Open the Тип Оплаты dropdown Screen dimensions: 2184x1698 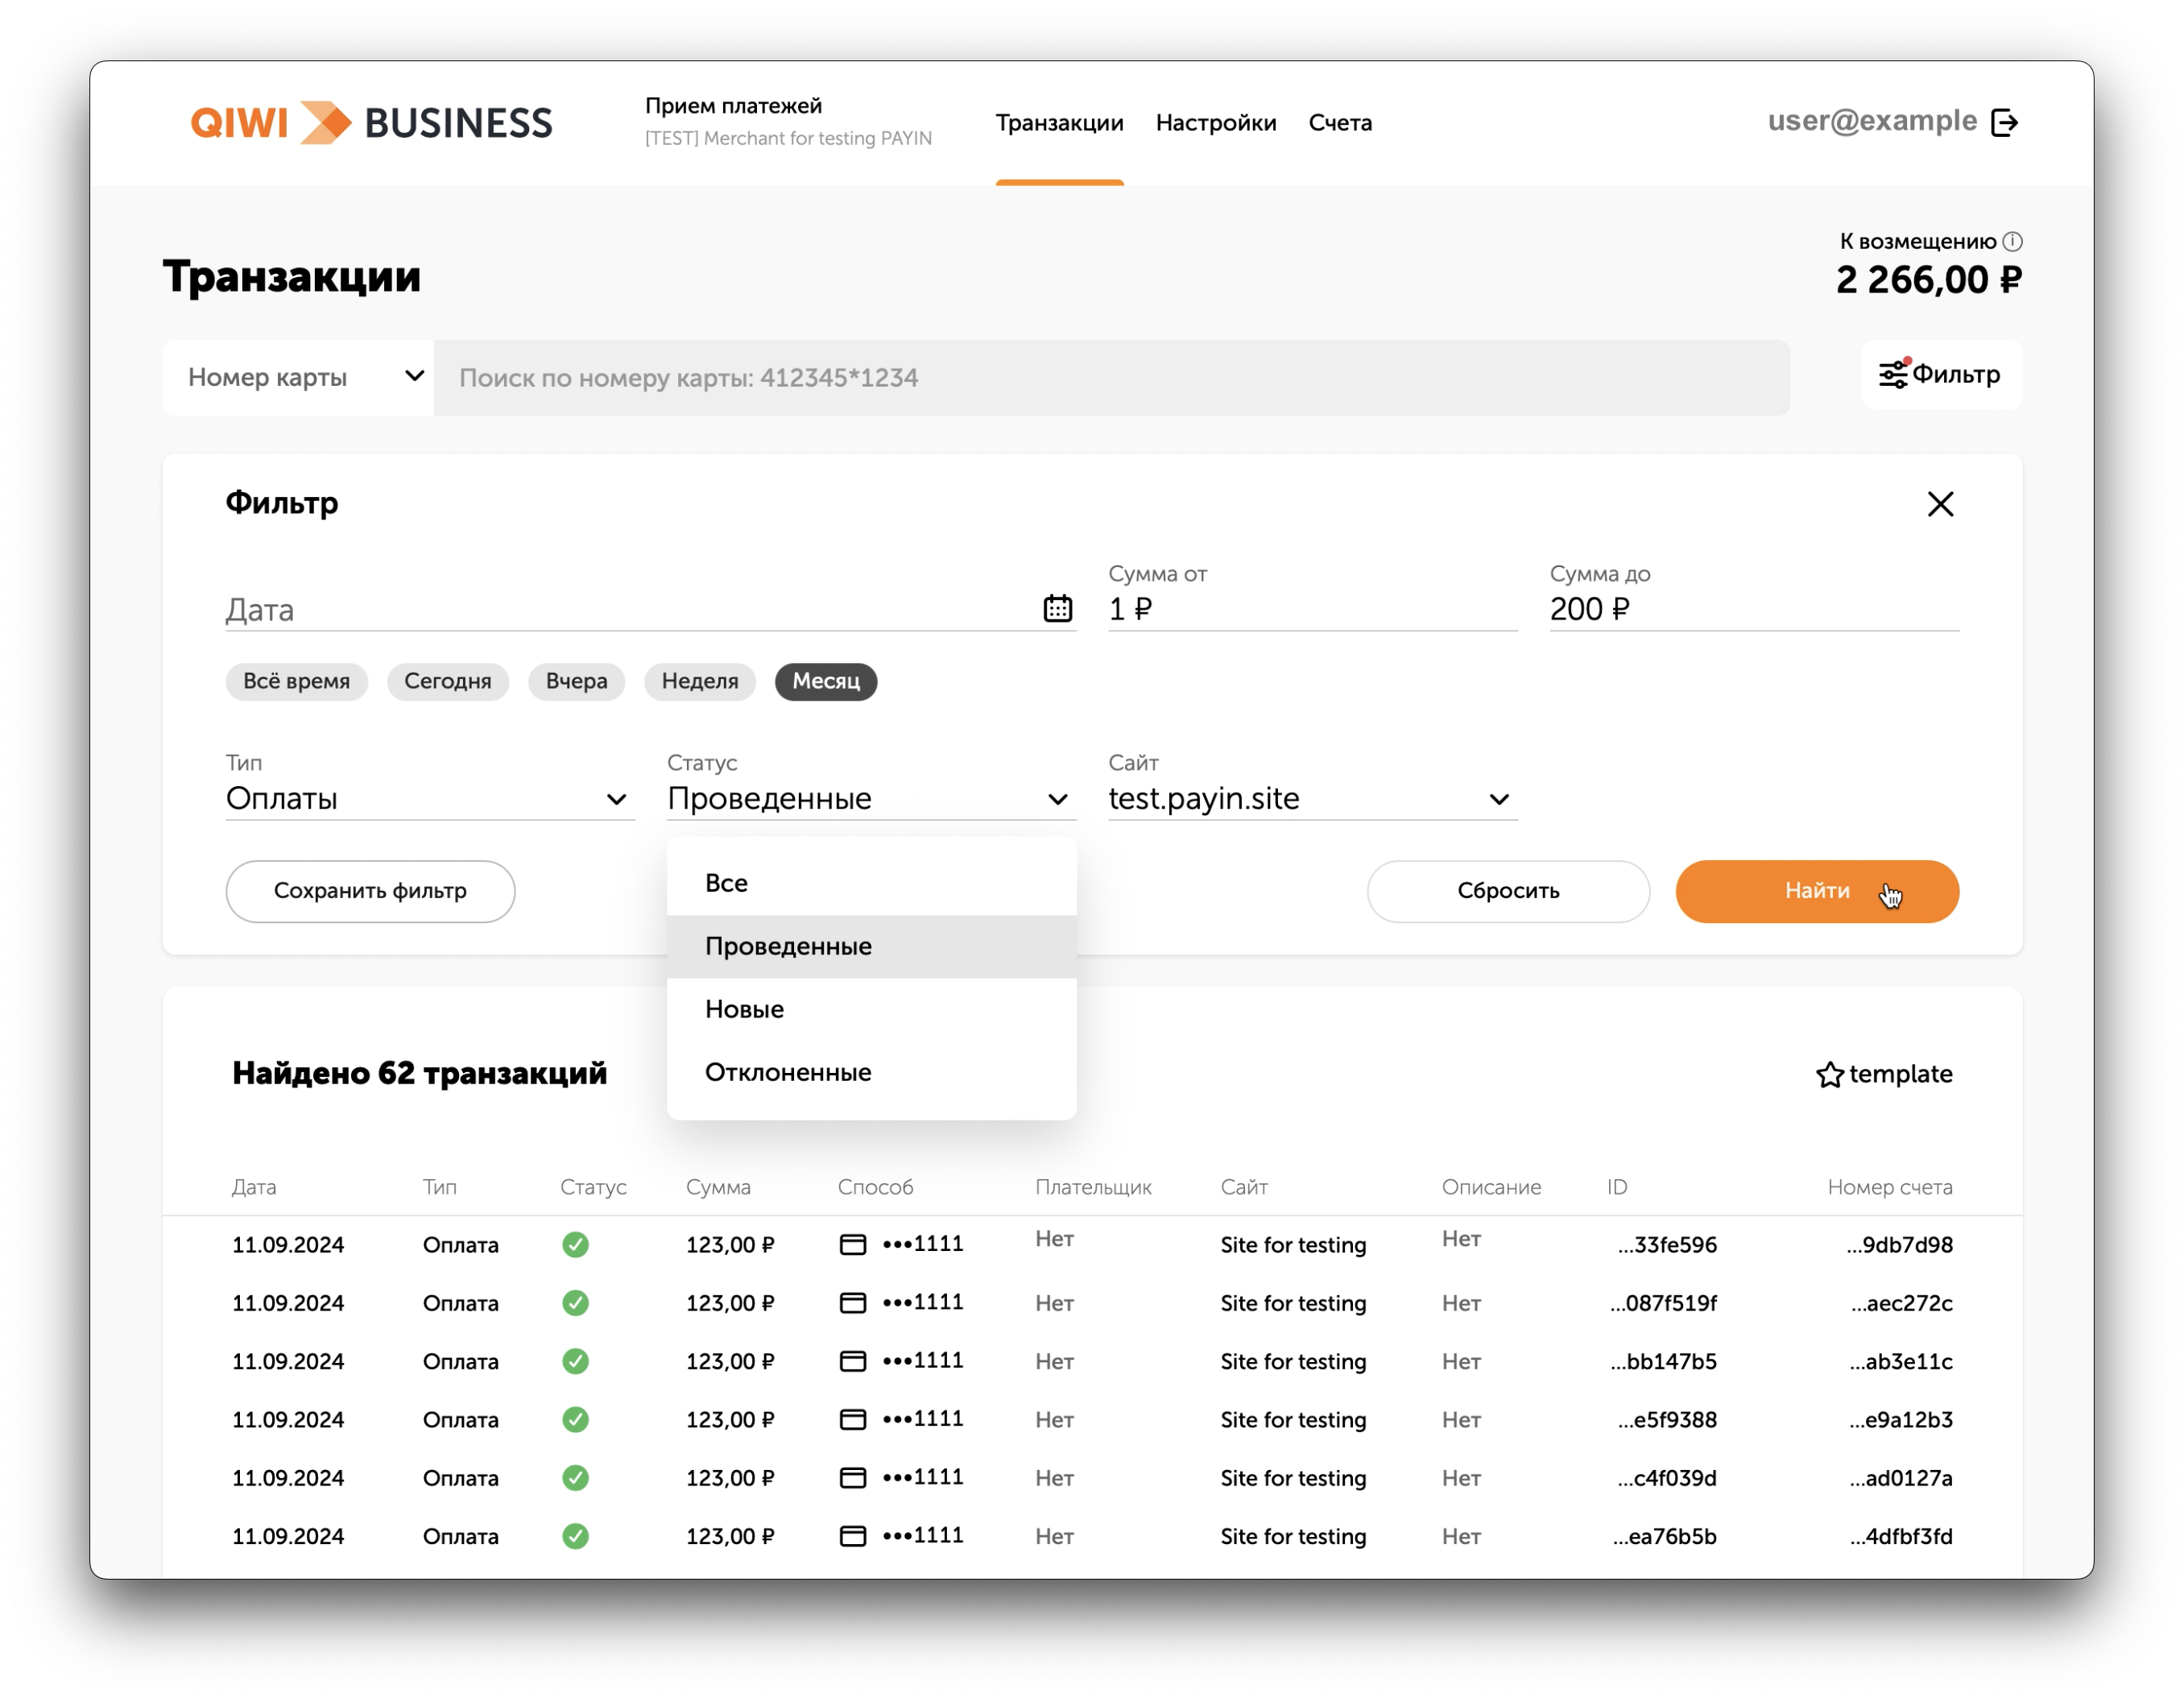coord(429,798)
